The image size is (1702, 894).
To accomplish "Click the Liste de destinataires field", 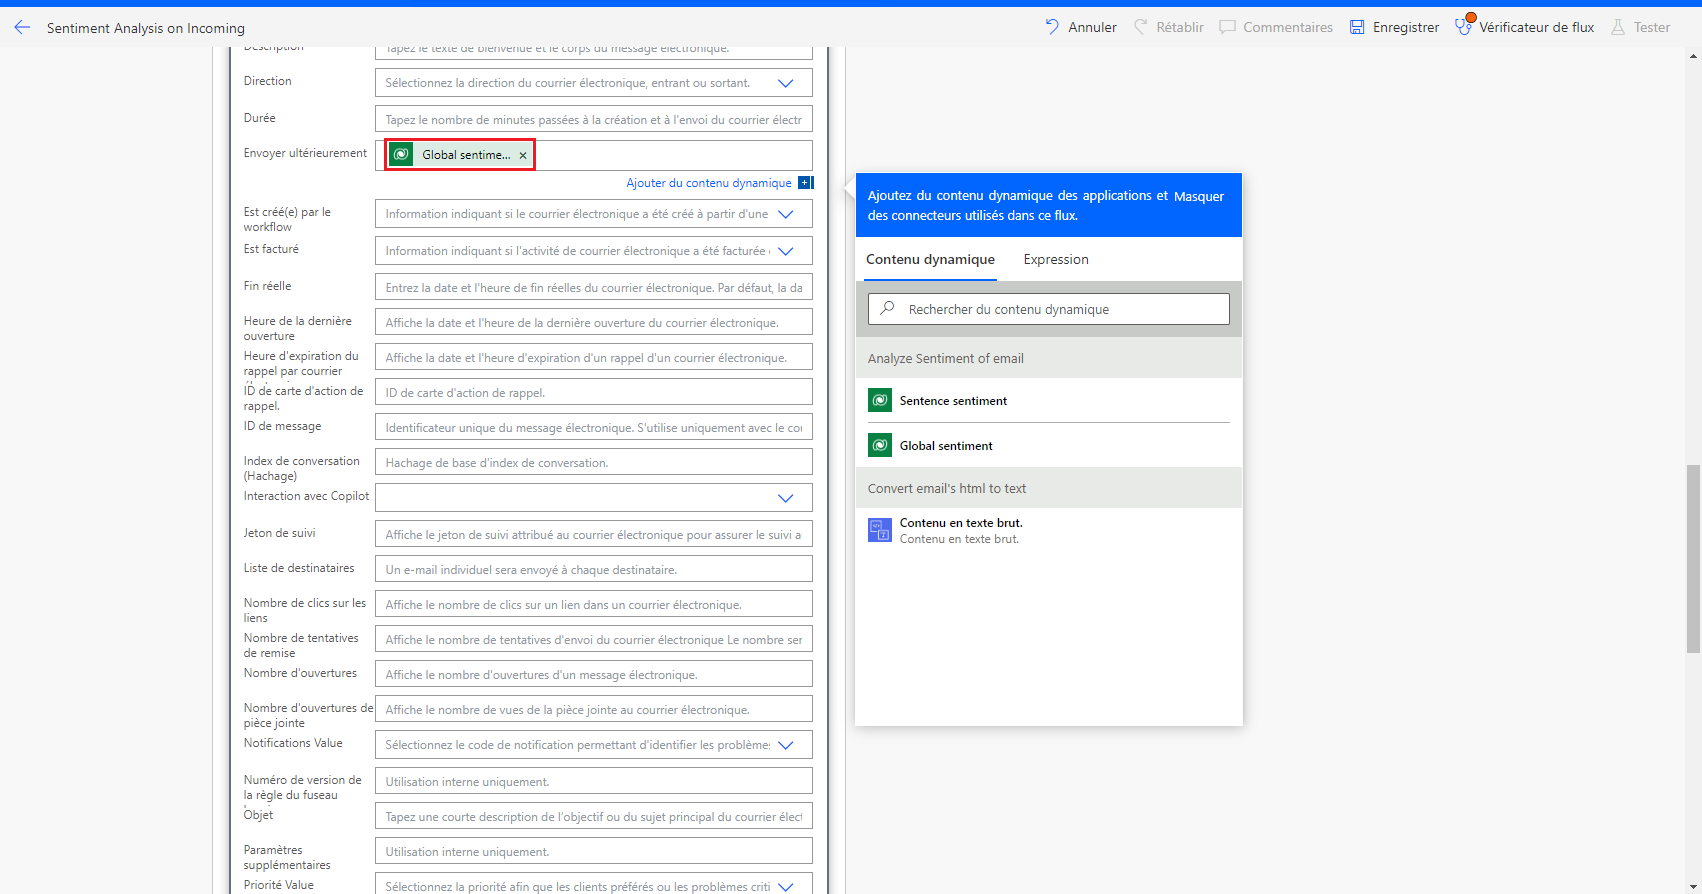I will [593, 569].
